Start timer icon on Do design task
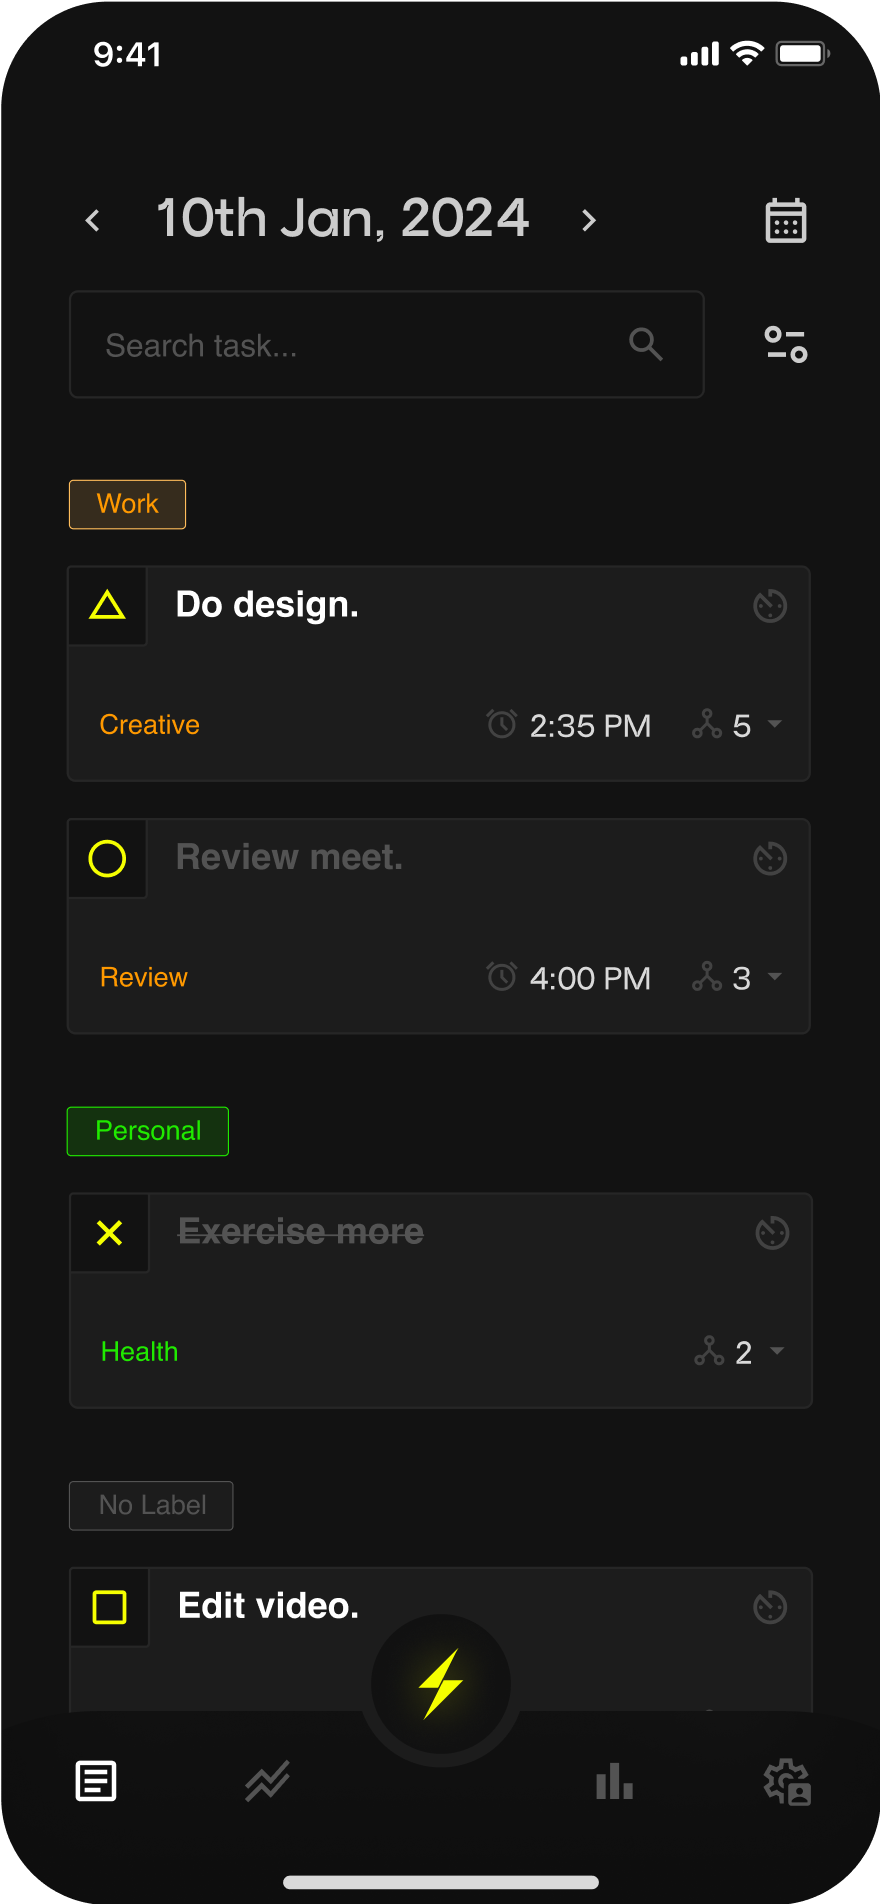880x1904 pixels. [770, 606]
